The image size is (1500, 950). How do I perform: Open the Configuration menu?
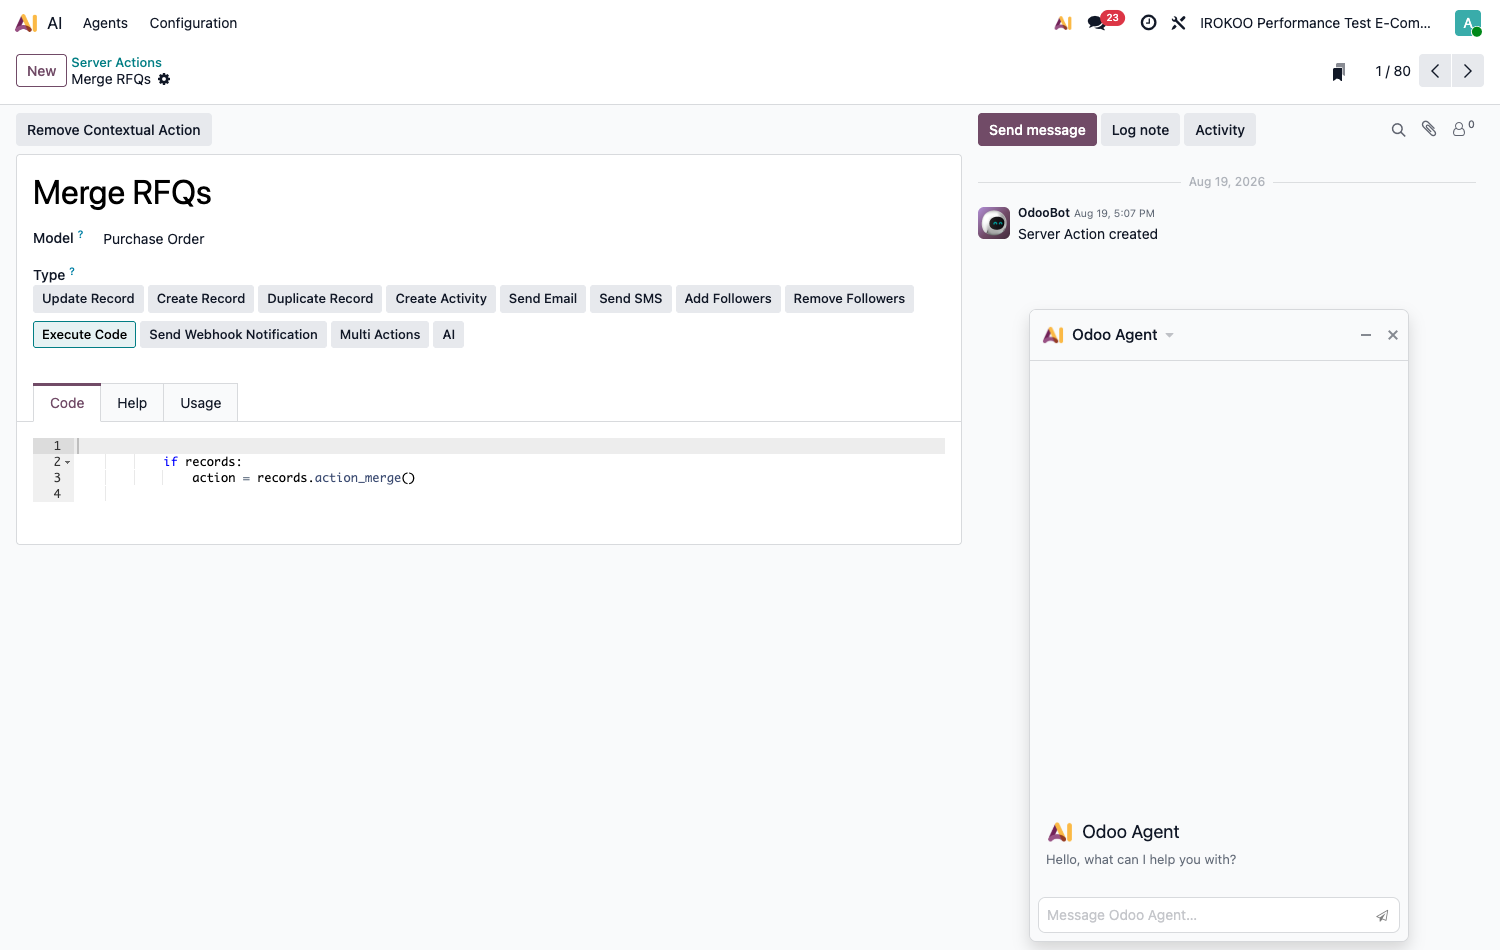click(x=193, y=23)
